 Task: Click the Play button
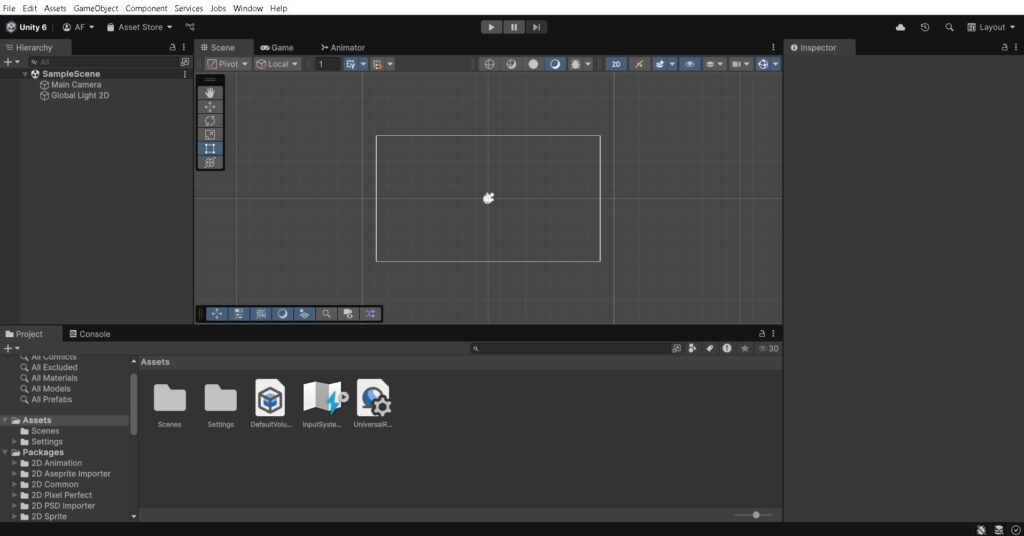491,27
